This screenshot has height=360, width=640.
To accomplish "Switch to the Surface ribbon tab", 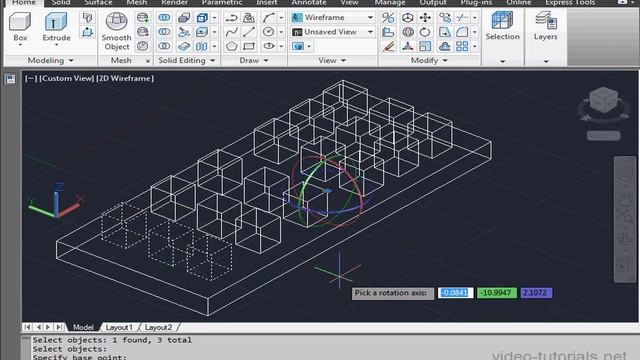I will tap(98, 2).
